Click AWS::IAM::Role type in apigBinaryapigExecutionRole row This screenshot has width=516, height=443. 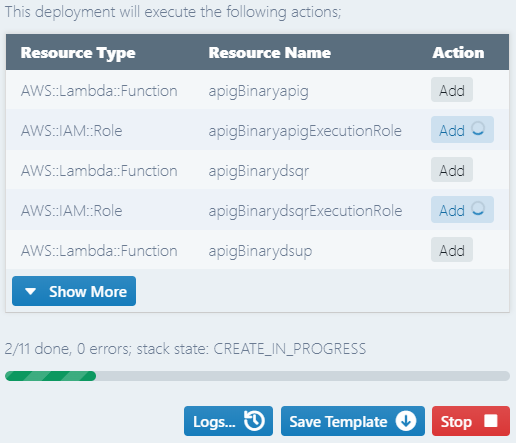tap(71, 131)
